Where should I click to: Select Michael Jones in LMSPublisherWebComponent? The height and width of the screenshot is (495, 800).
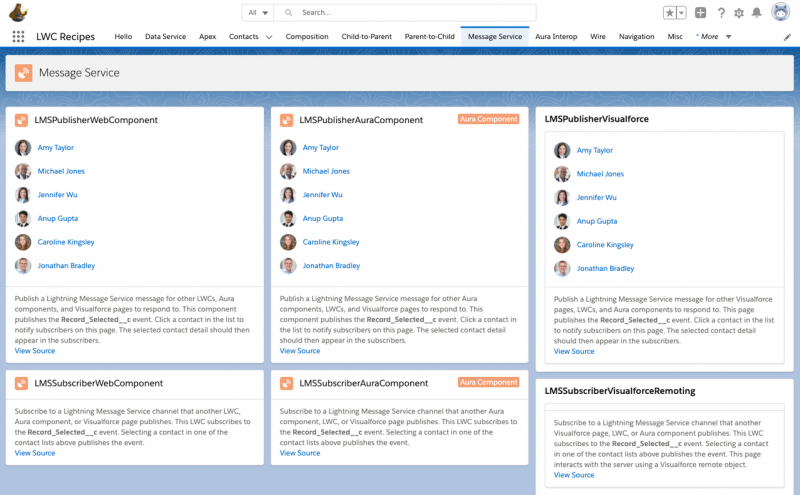coord(61,171)
